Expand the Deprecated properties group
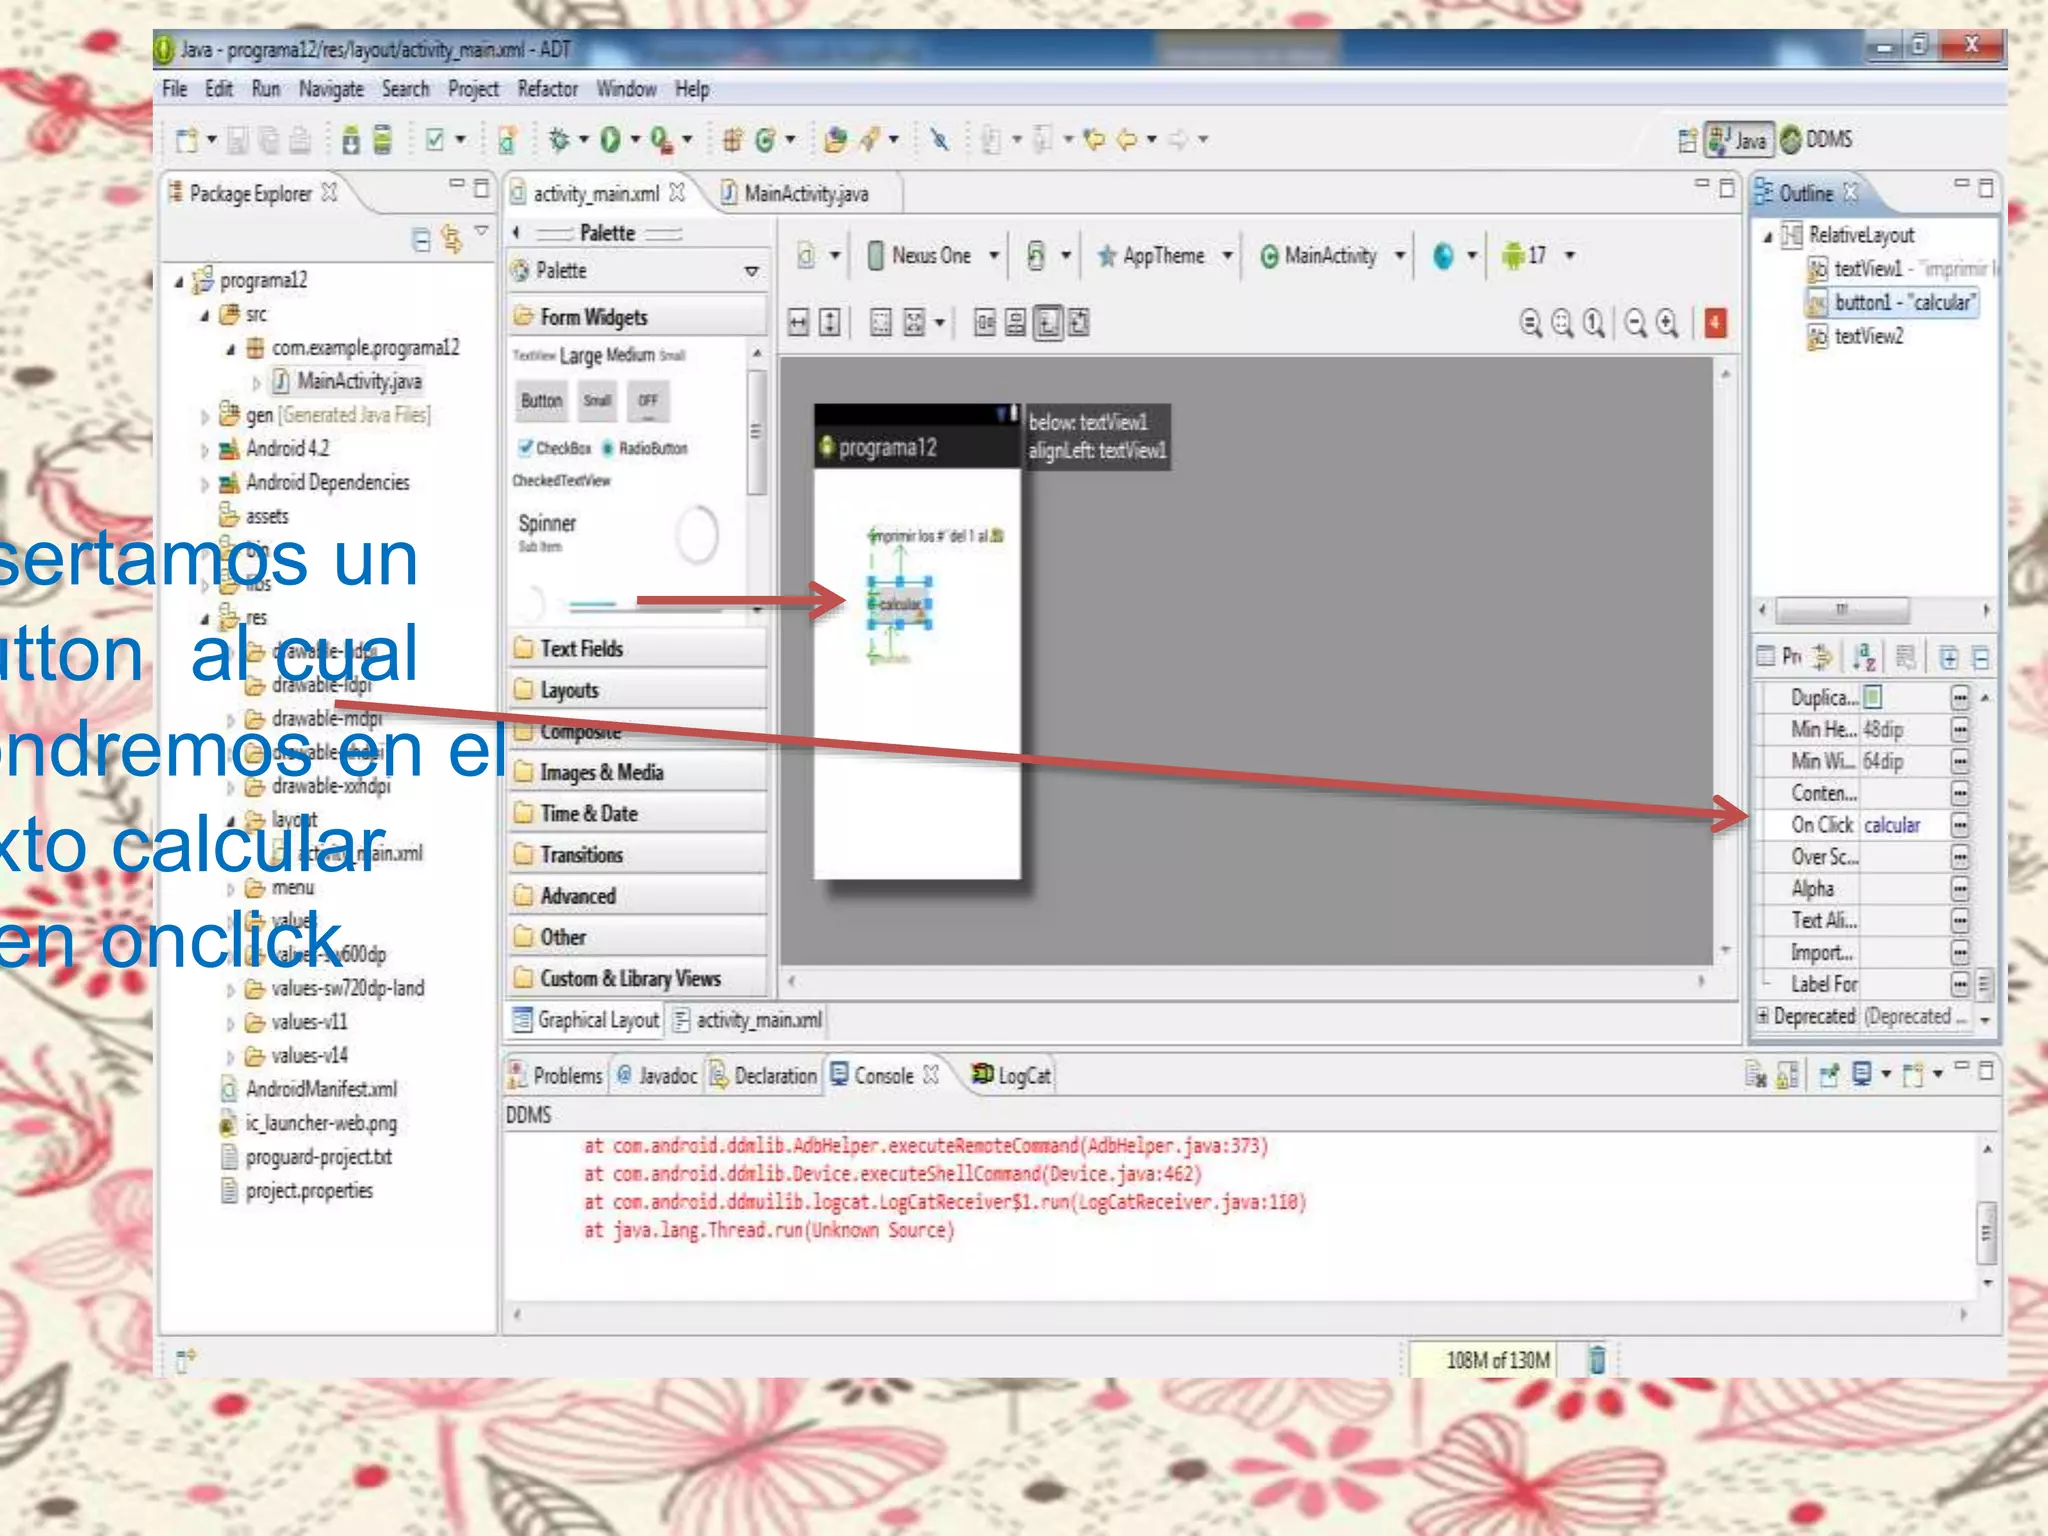This screenshot has height=1536, width=2048. pyautogui.click(x=1763, y=1016)
